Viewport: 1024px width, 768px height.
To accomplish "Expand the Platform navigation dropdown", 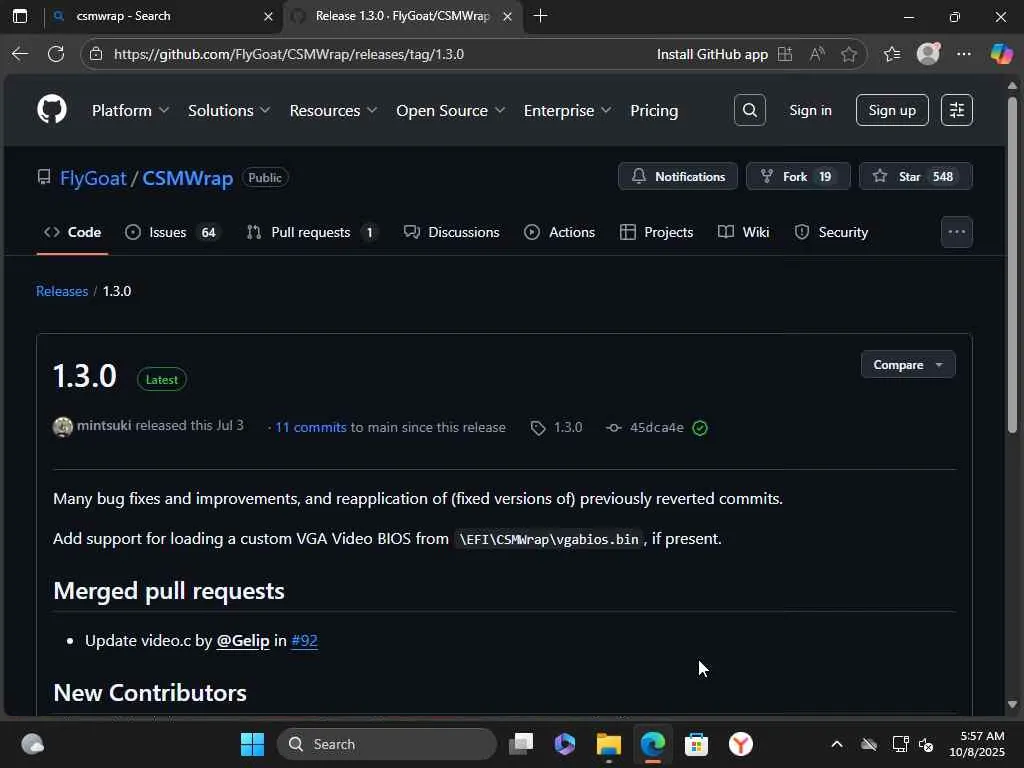I will click(131, 110).
